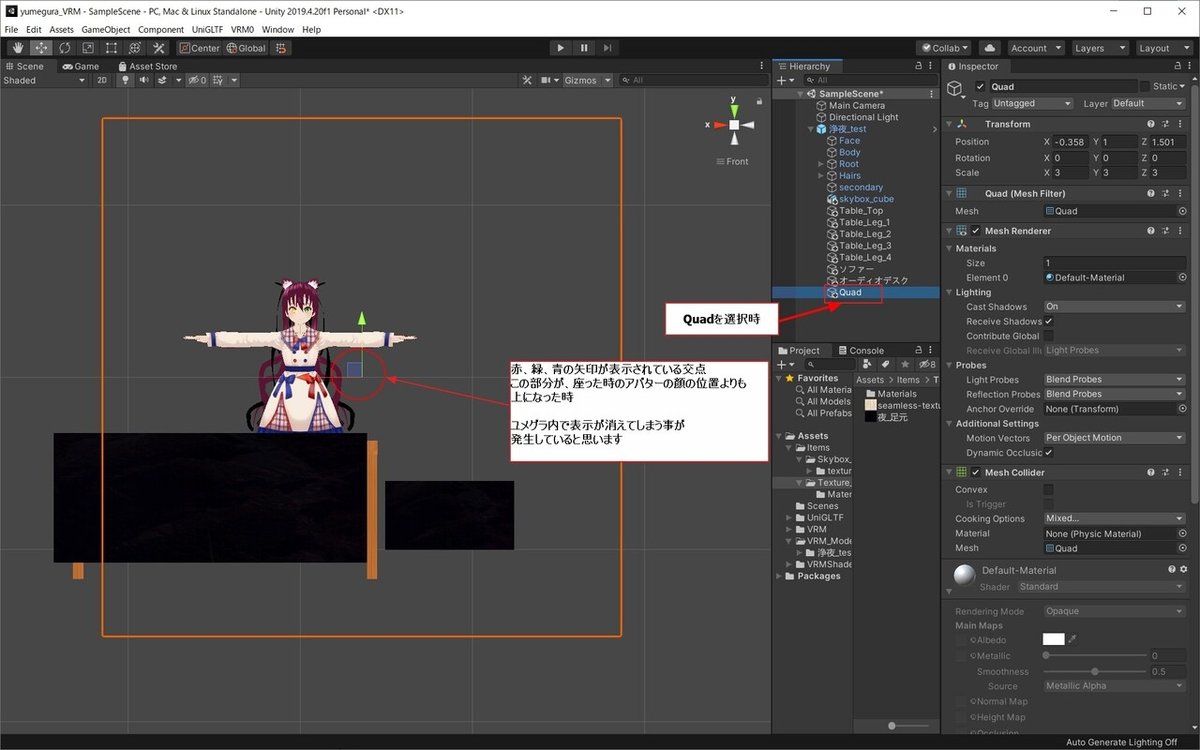Open Inspector panel options menu
The height and width of the screenshot is (750, 1200).
click(1188, 66)
